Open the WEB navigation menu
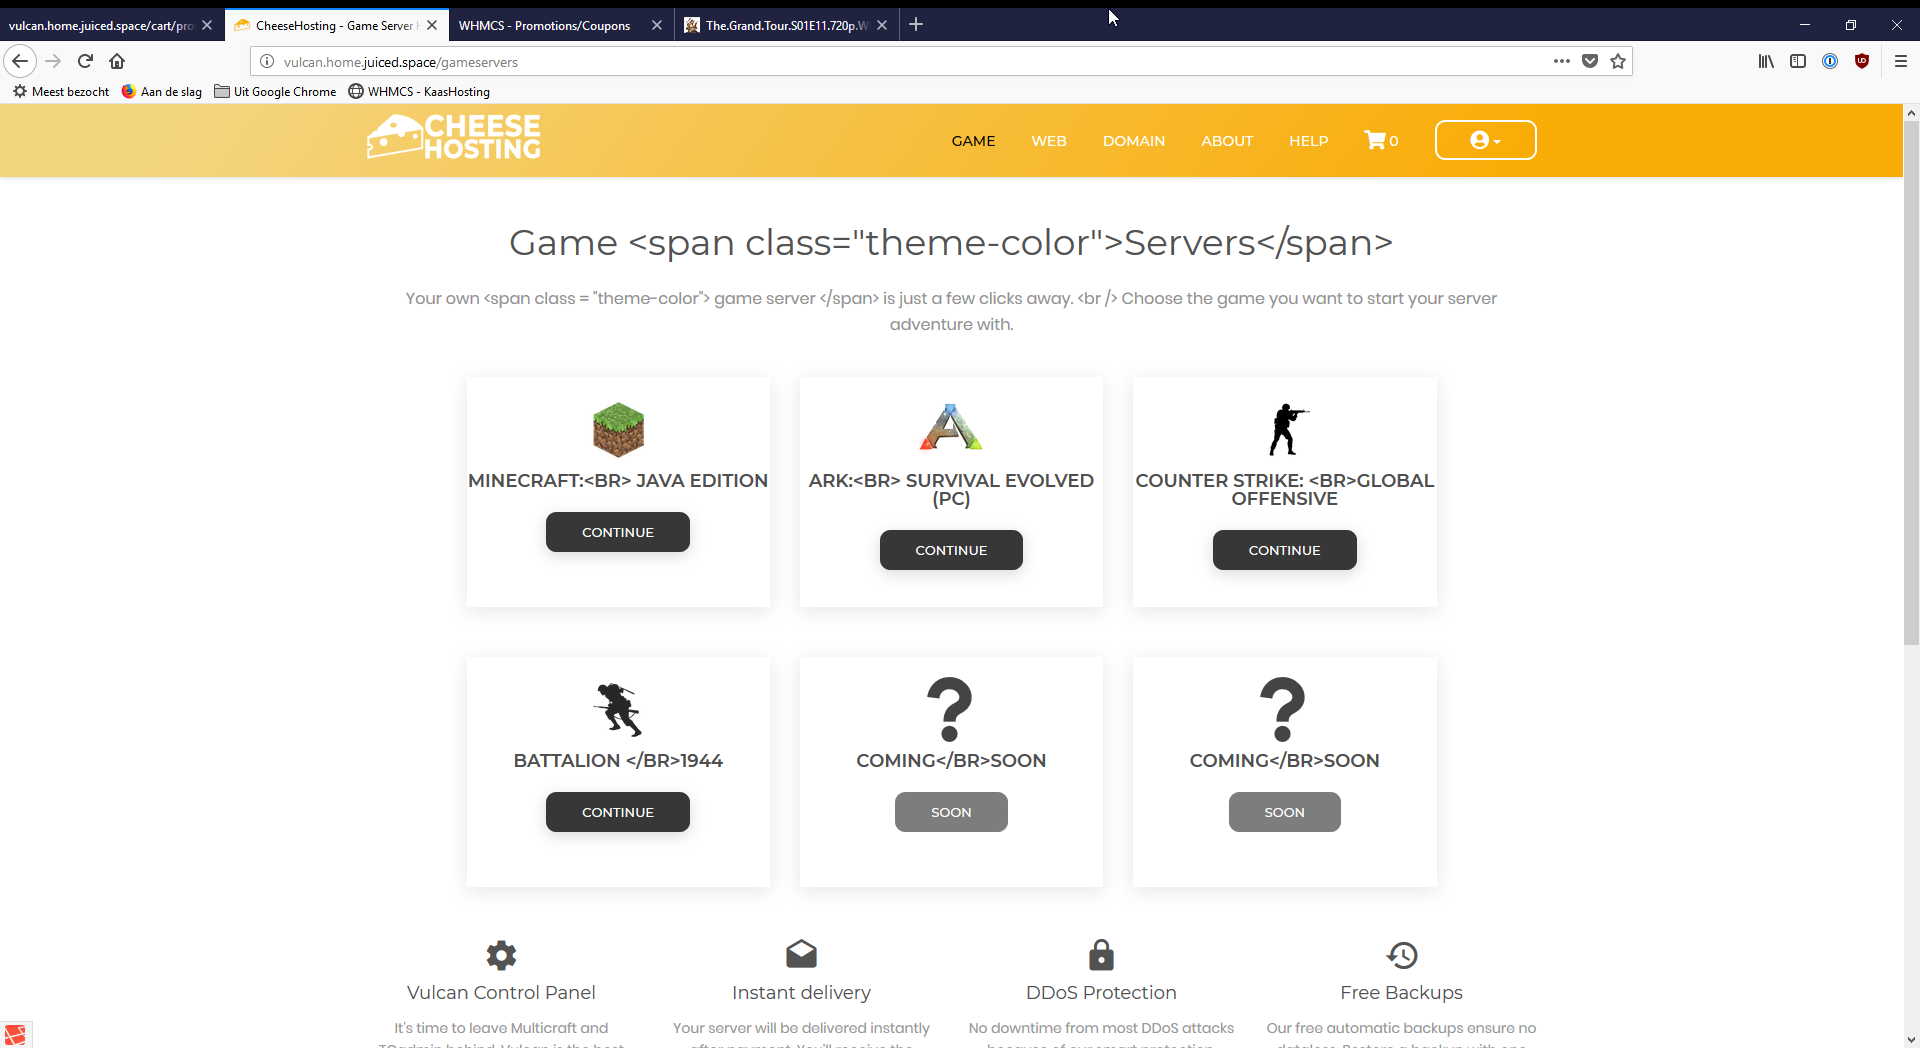The image size is (1920, 1048). pyautogui.click(x=1048, y=141)
